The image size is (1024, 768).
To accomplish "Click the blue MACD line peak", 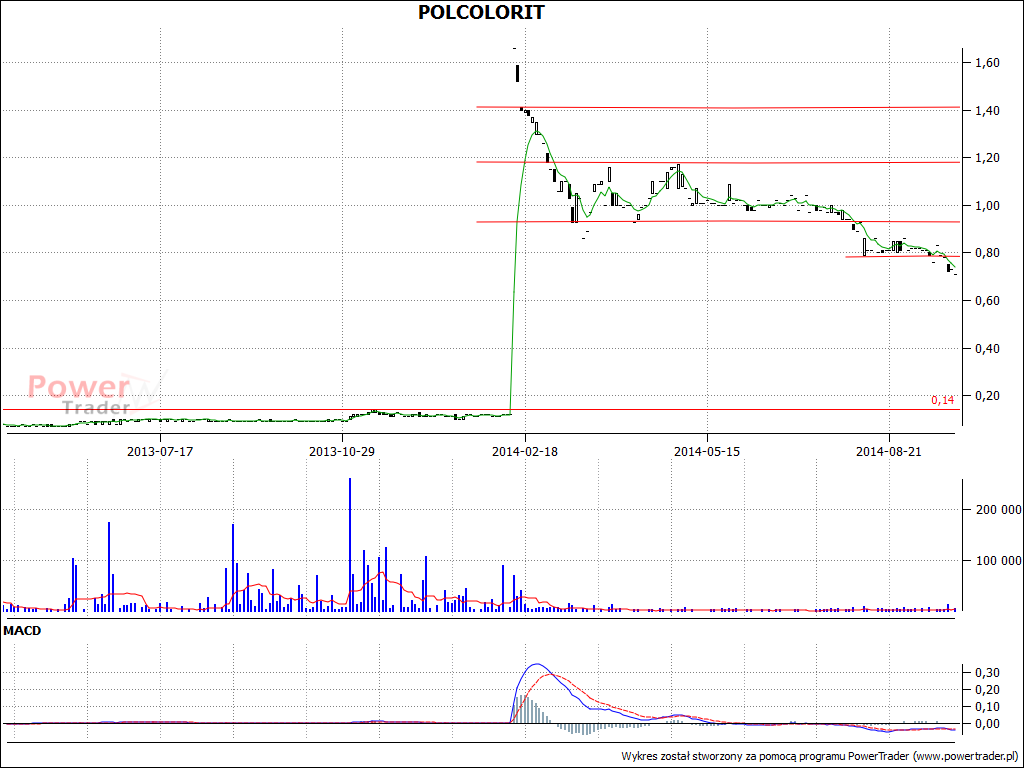I will click(536, 664).
